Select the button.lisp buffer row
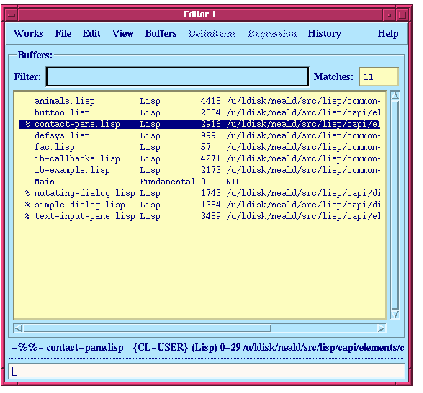 (x=199, y=112)
